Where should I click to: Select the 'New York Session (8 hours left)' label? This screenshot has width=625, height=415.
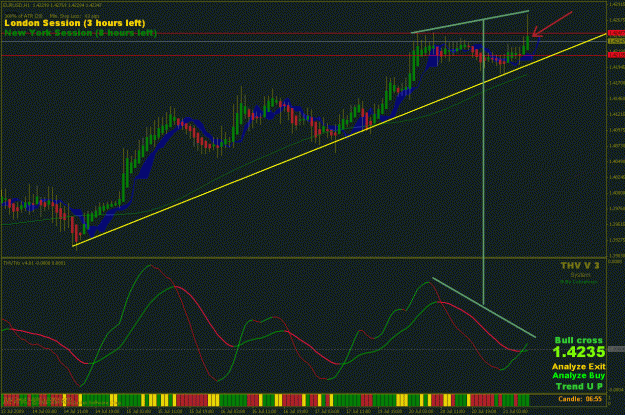81,33
